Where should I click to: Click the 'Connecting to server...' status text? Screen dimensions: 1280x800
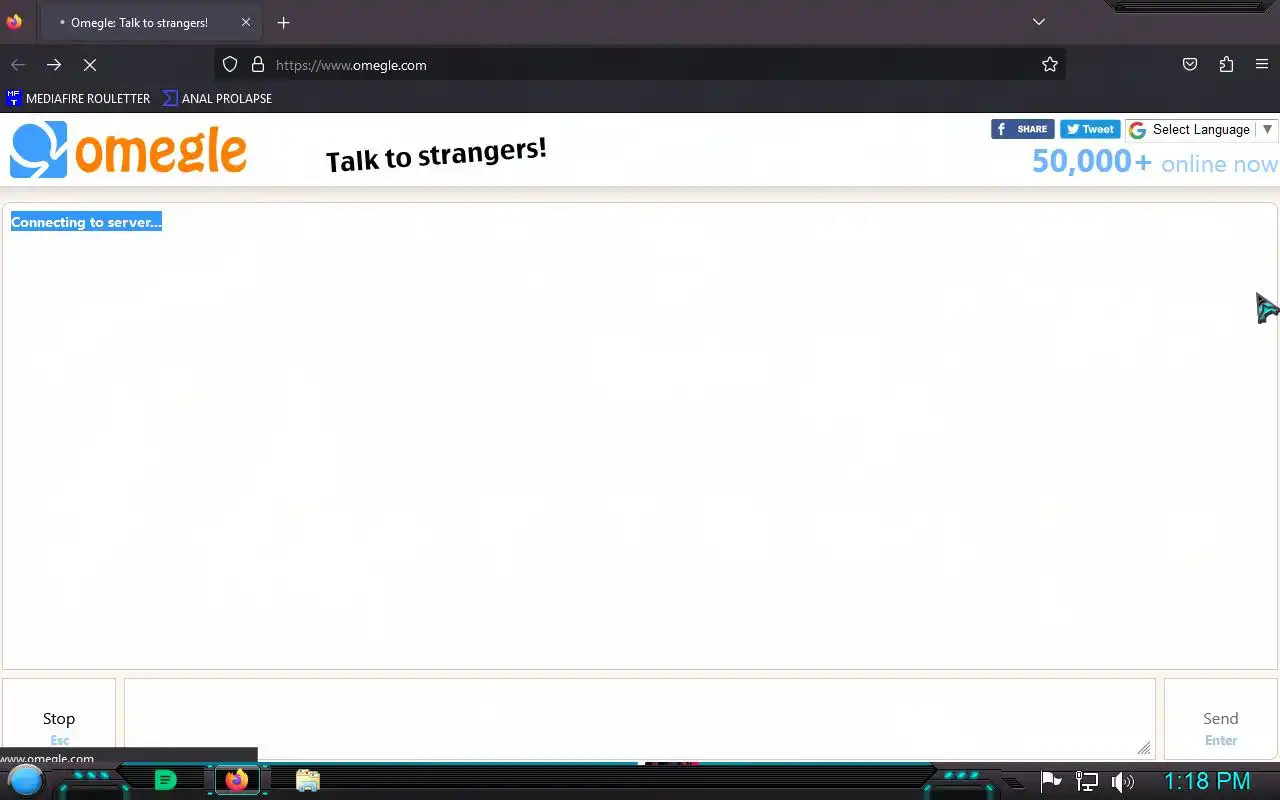click(x=86, y=222)
